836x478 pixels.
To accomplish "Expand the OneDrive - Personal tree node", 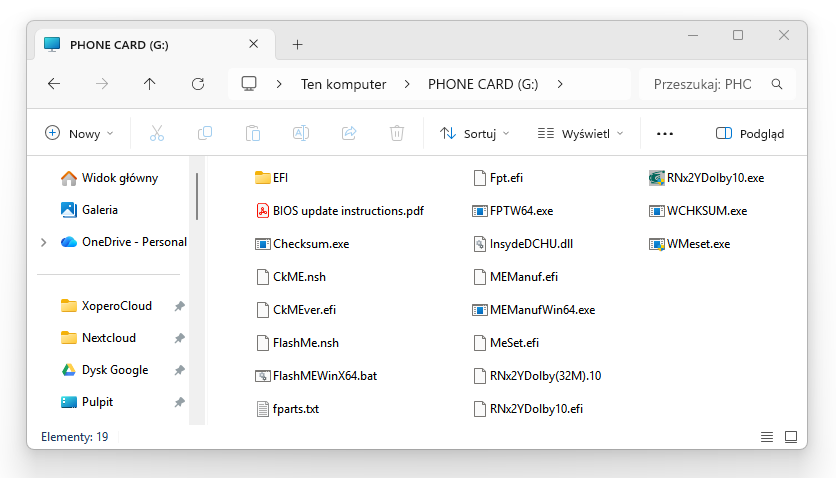I will 43,242.
